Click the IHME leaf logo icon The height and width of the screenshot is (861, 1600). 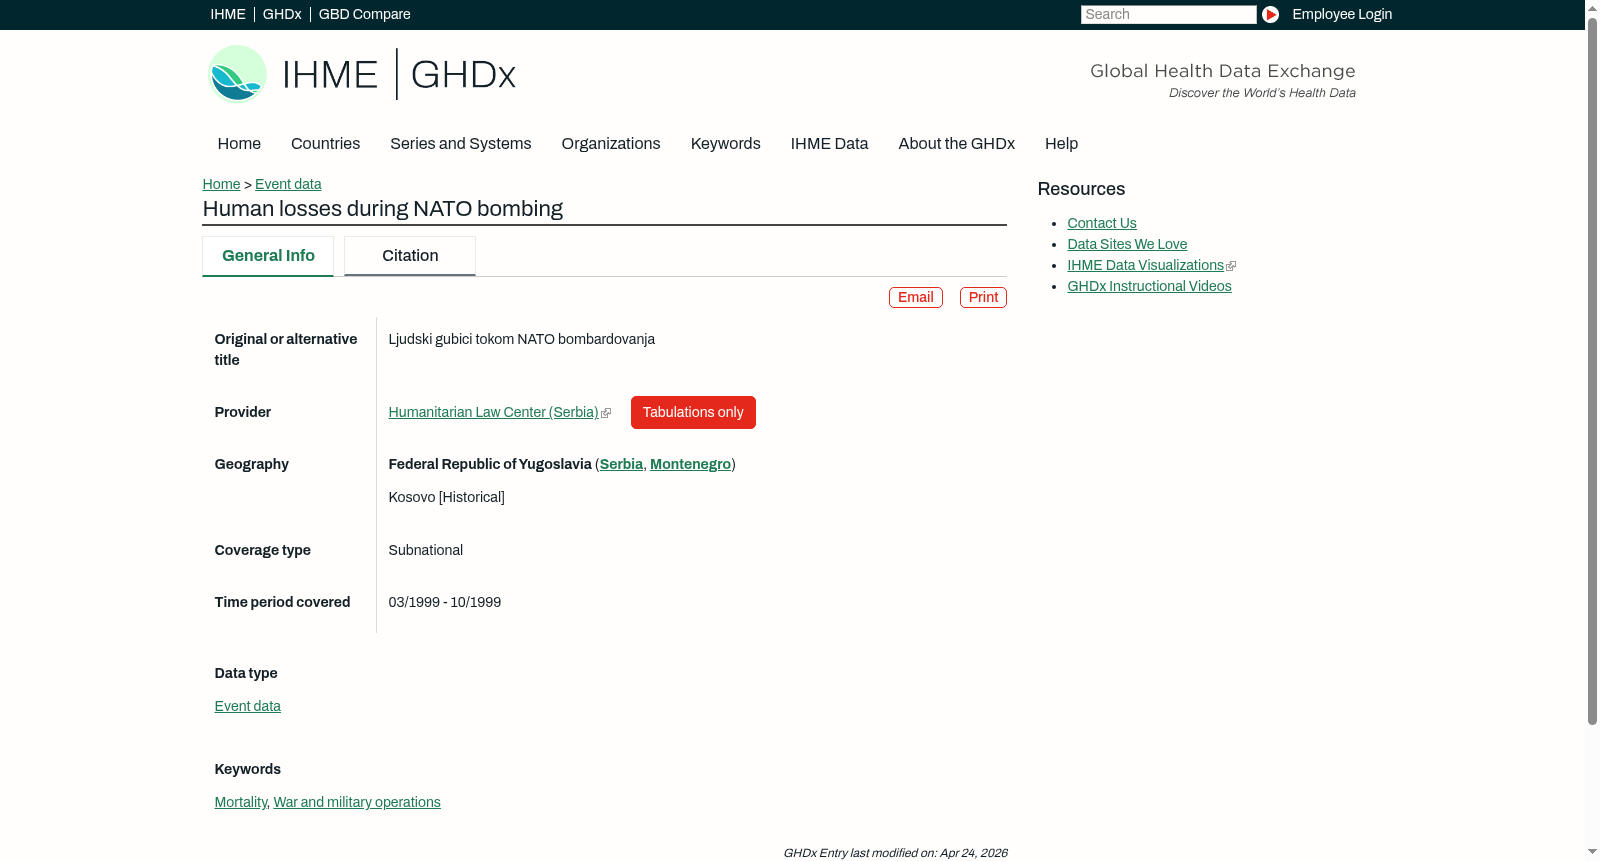pyautogui.click(x=237, y=74)
